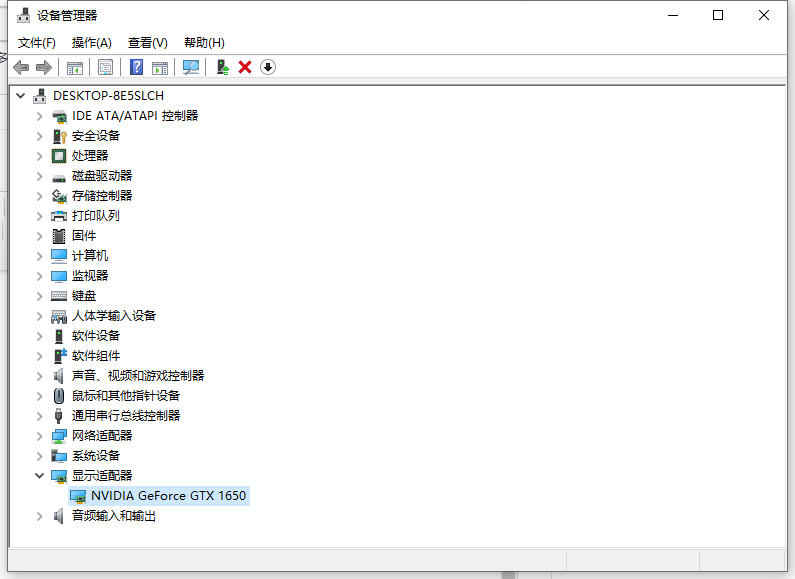795x579 pixels.
Task: Click the Properties sheet toolbar icon
Action: tap(105, 67)
